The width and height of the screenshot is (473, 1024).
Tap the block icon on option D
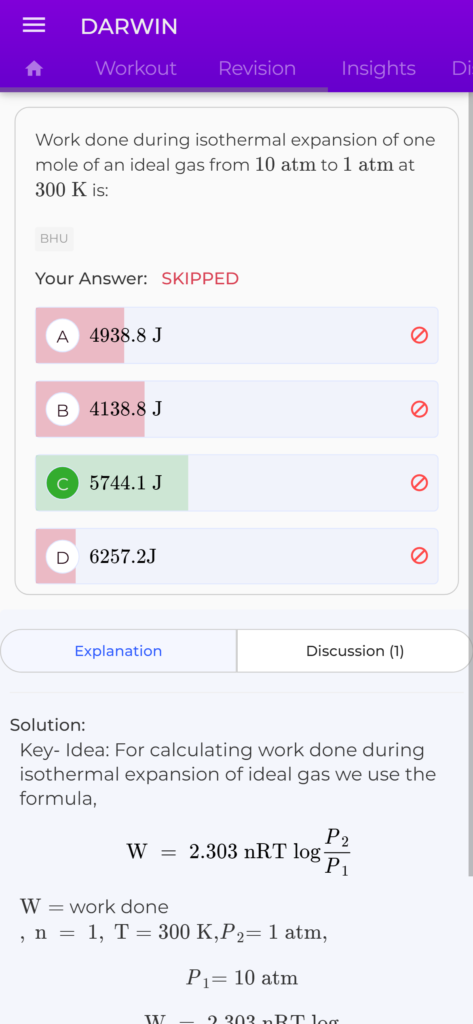point(419,556)
